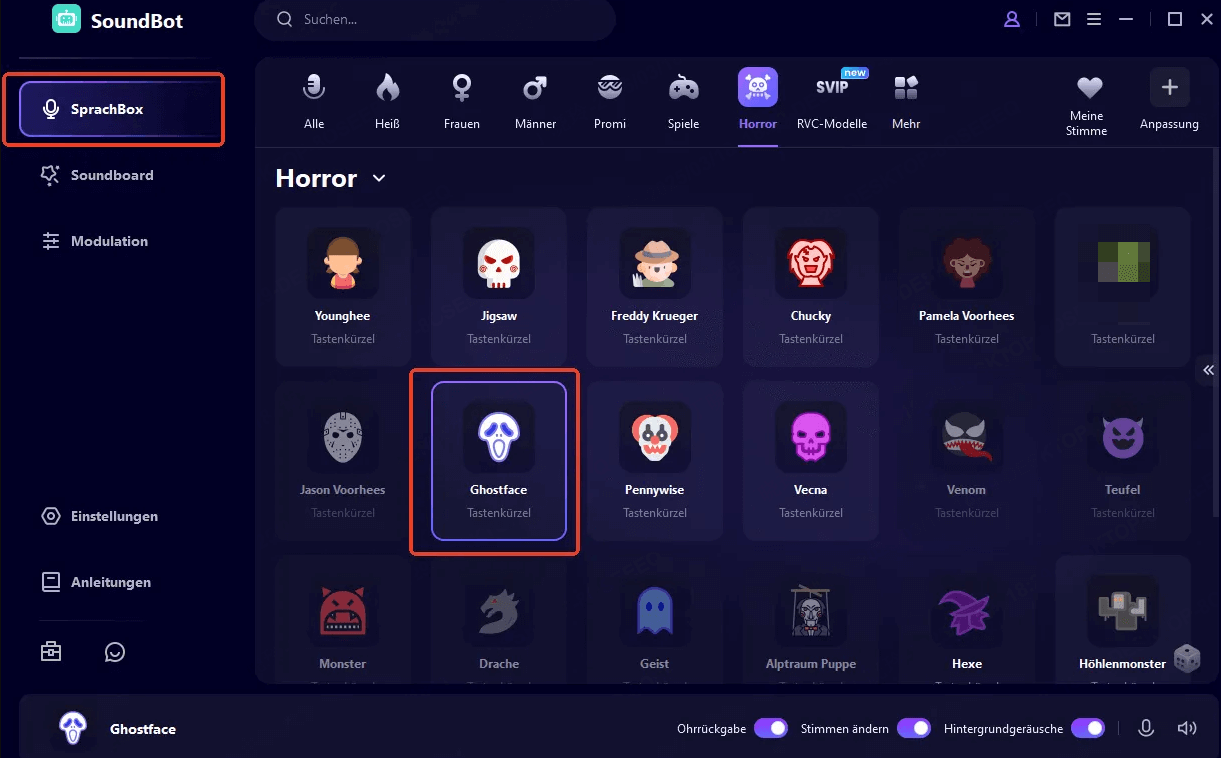Click the microphone icon in bottom bar
The width and height of the screenshot is (1221, 758).
click(1146, 729)
